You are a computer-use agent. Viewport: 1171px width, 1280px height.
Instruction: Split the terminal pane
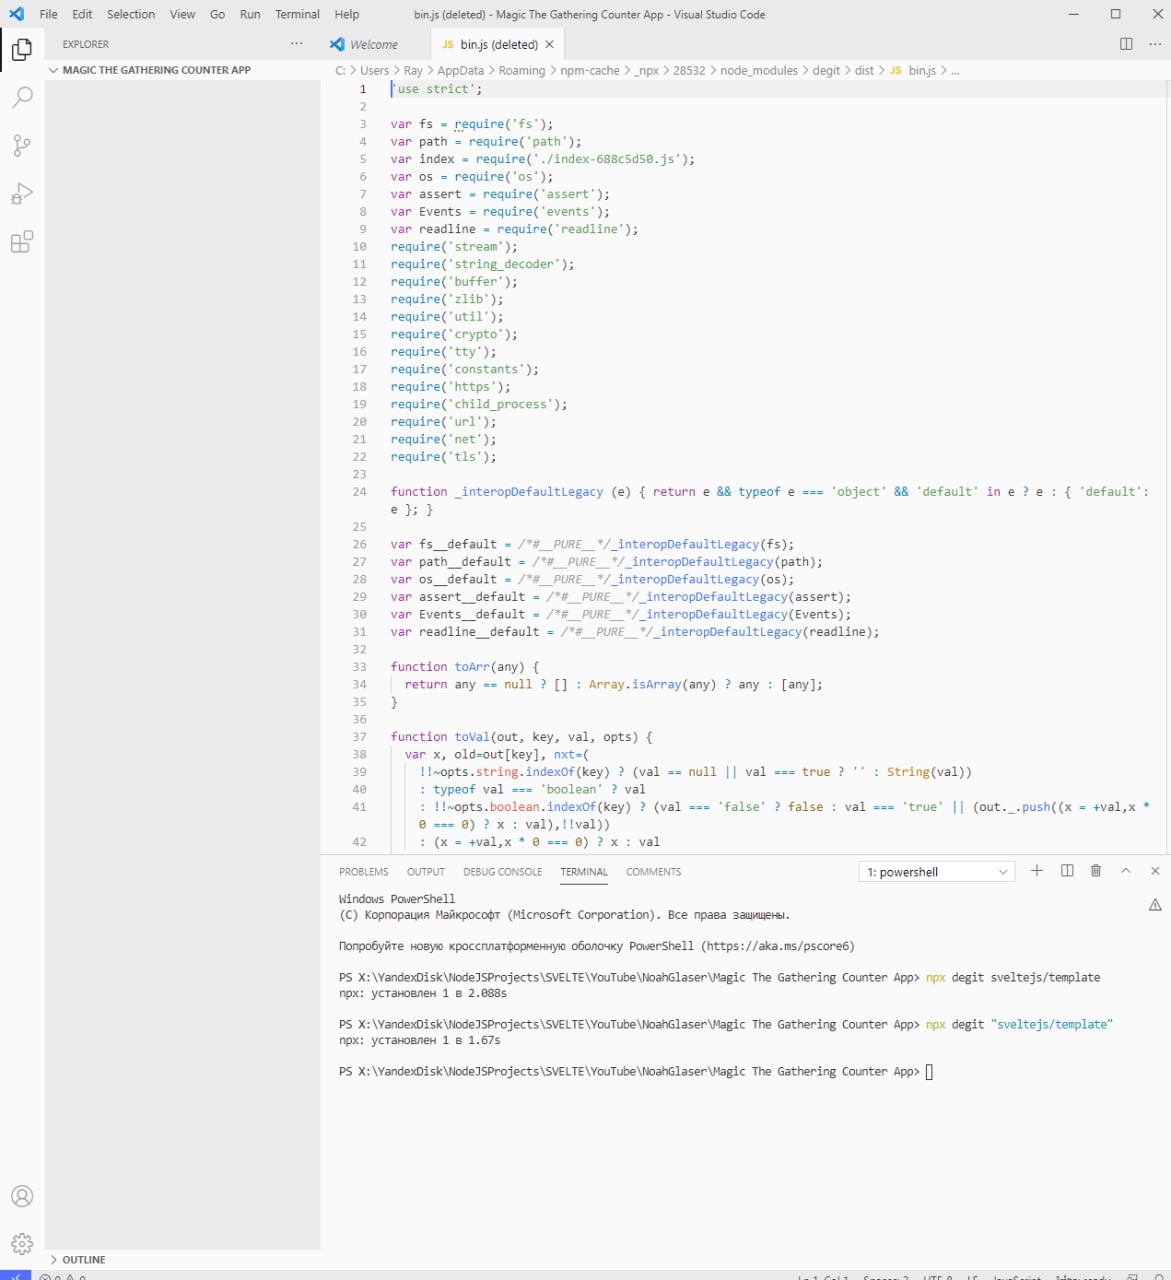point(1067,871)
